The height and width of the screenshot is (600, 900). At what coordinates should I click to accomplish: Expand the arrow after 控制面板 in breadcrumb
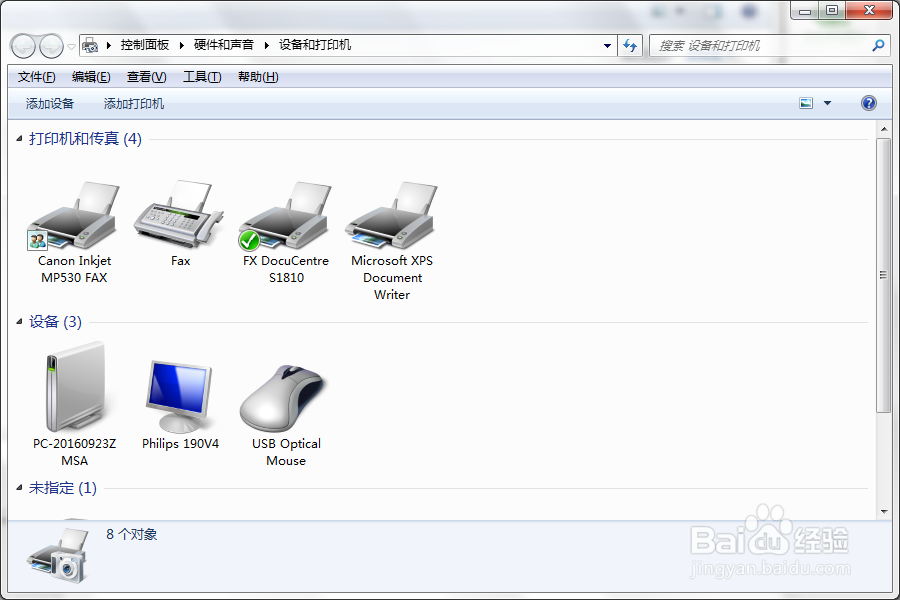tap(181, 45)
